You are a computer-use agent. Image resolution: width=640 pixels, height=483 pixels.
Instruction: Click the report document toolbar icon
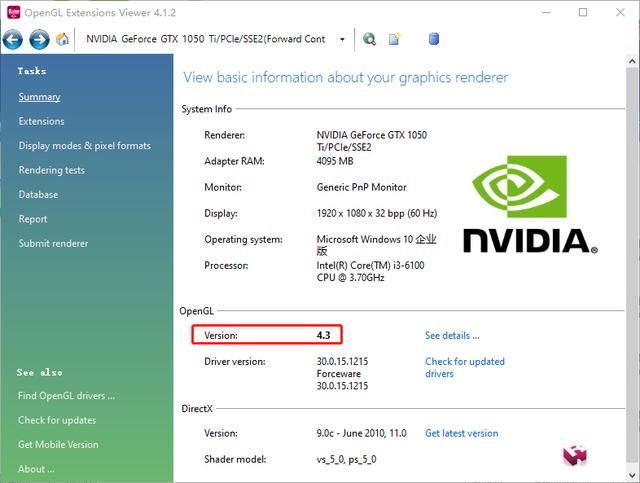pos(395,39)
